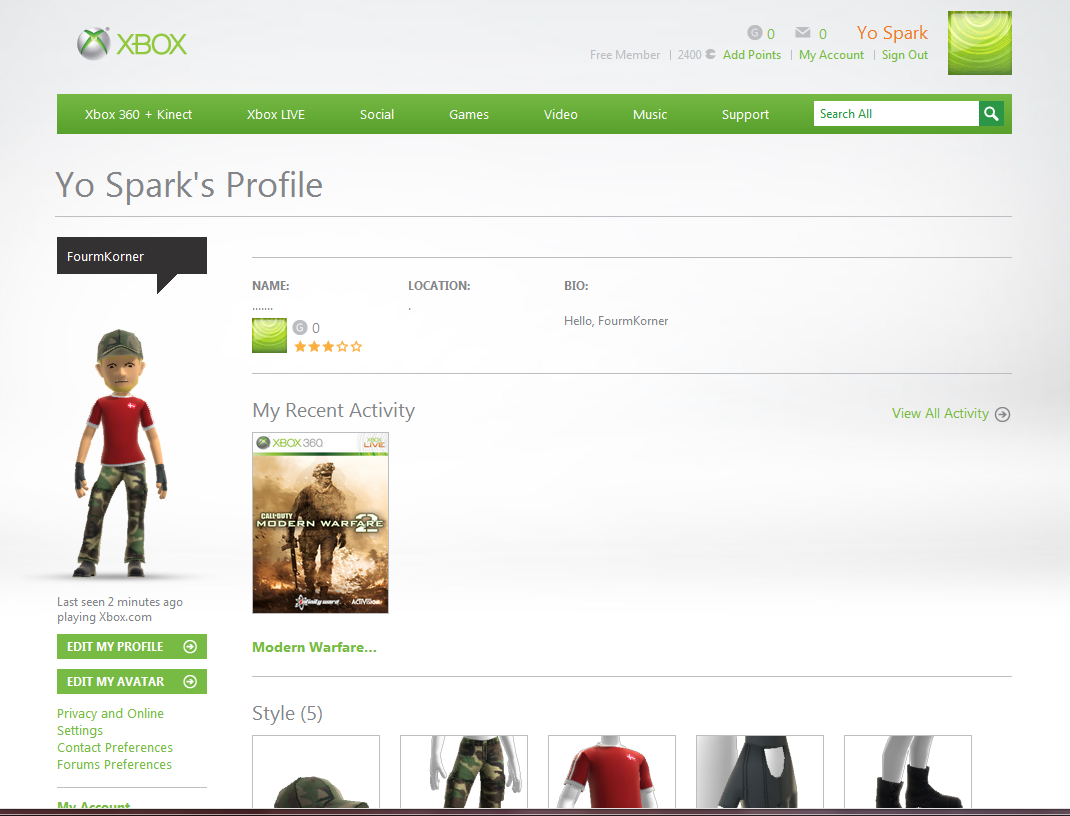Viewport: 1070px width, 816px height.
Task: Open Privacy and Online Settings link
Action: tap(110, 722)
